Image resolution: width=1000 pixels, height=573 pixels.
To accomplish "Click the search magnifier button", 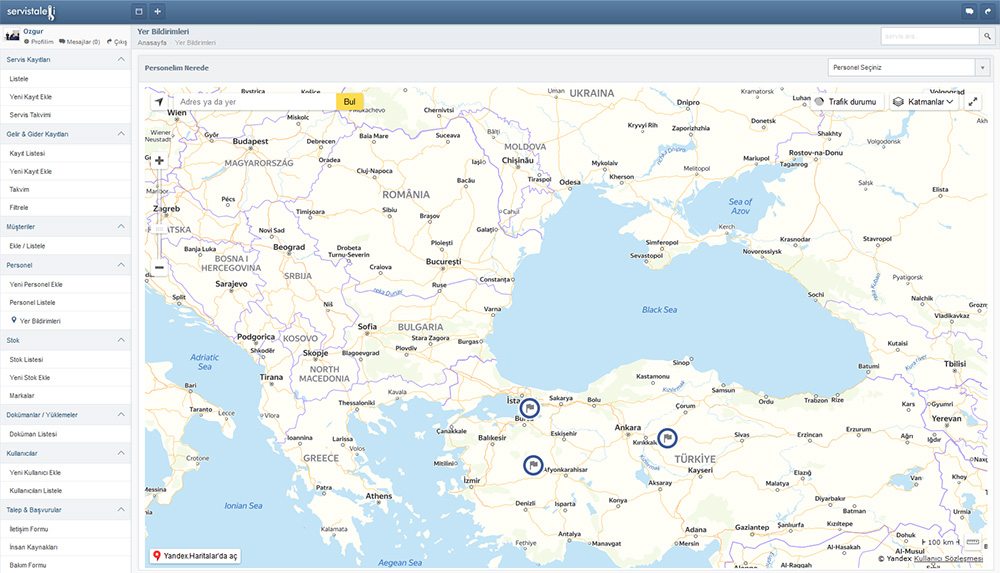I will (987, 36).
